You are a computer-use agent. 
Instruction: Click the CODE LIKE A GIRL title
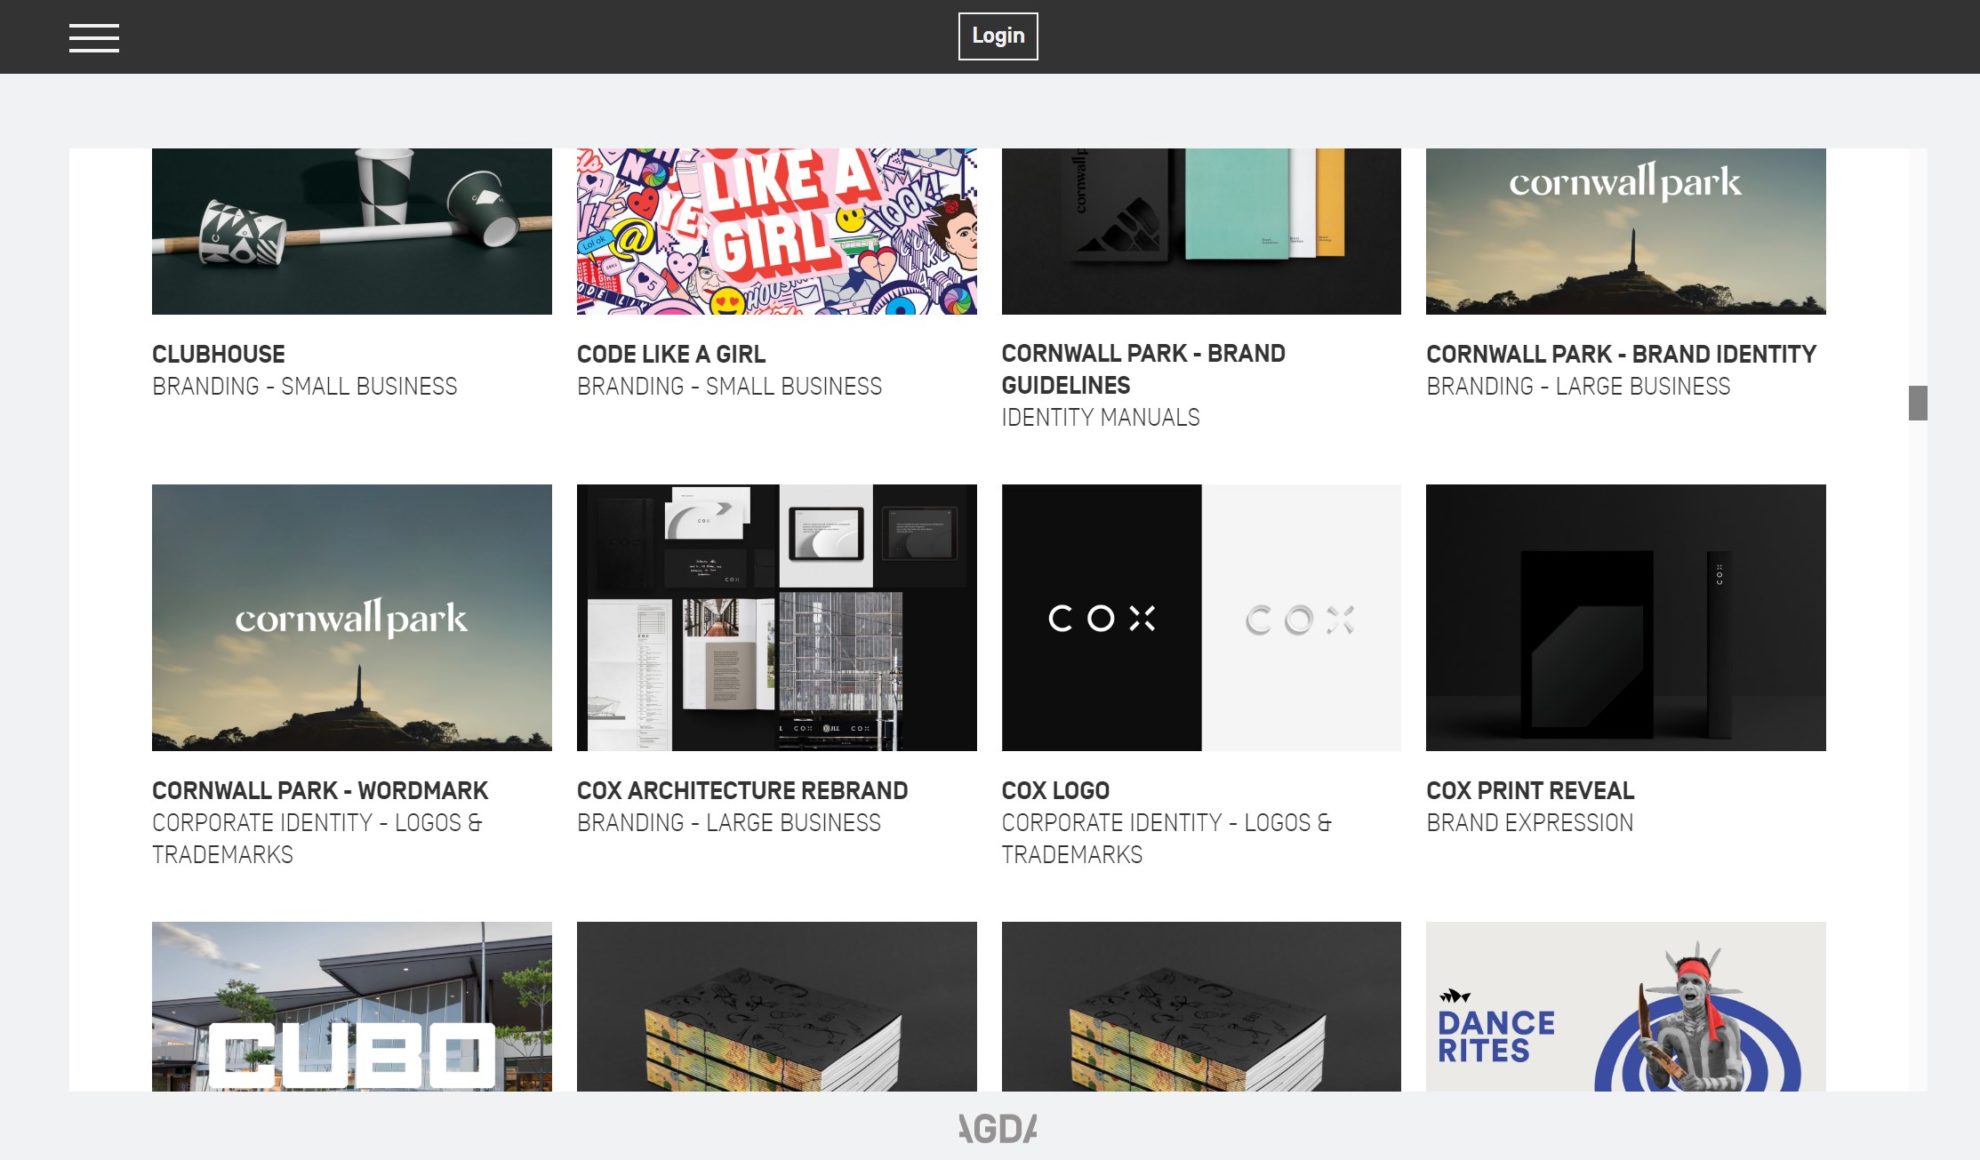click(671, 354)
